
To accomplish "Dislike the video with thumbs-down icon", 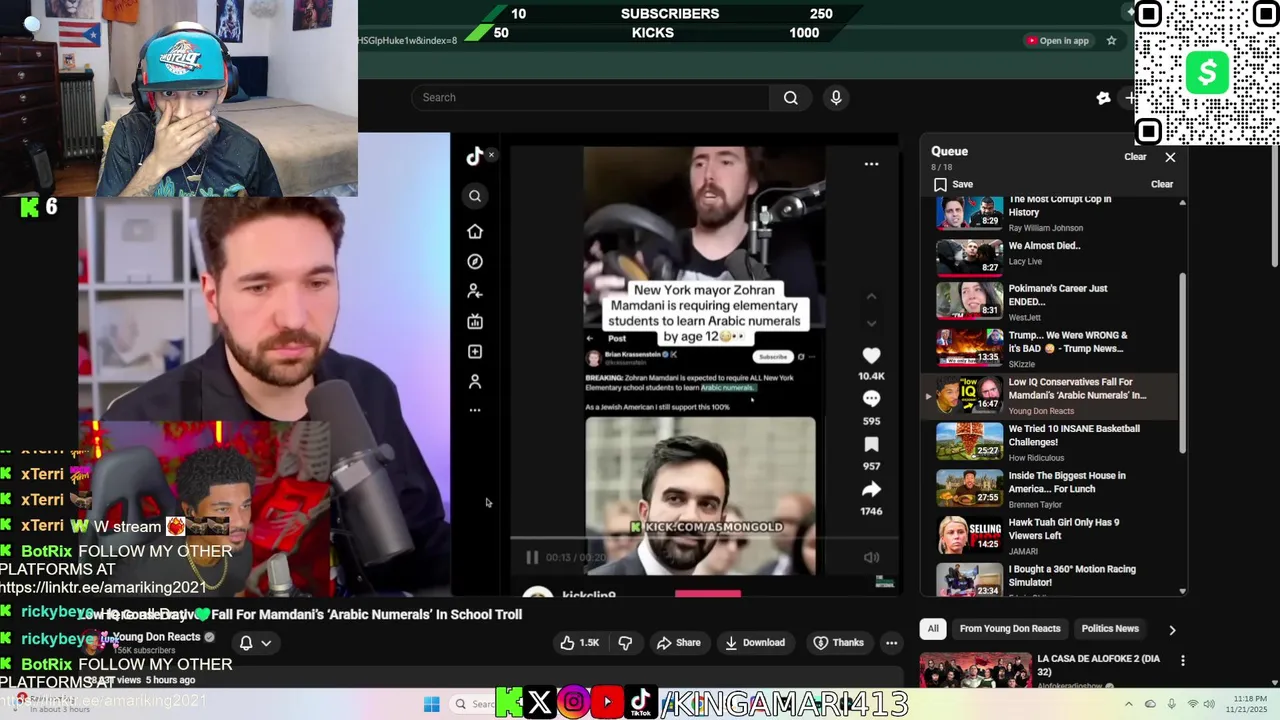I will [625, 643].
